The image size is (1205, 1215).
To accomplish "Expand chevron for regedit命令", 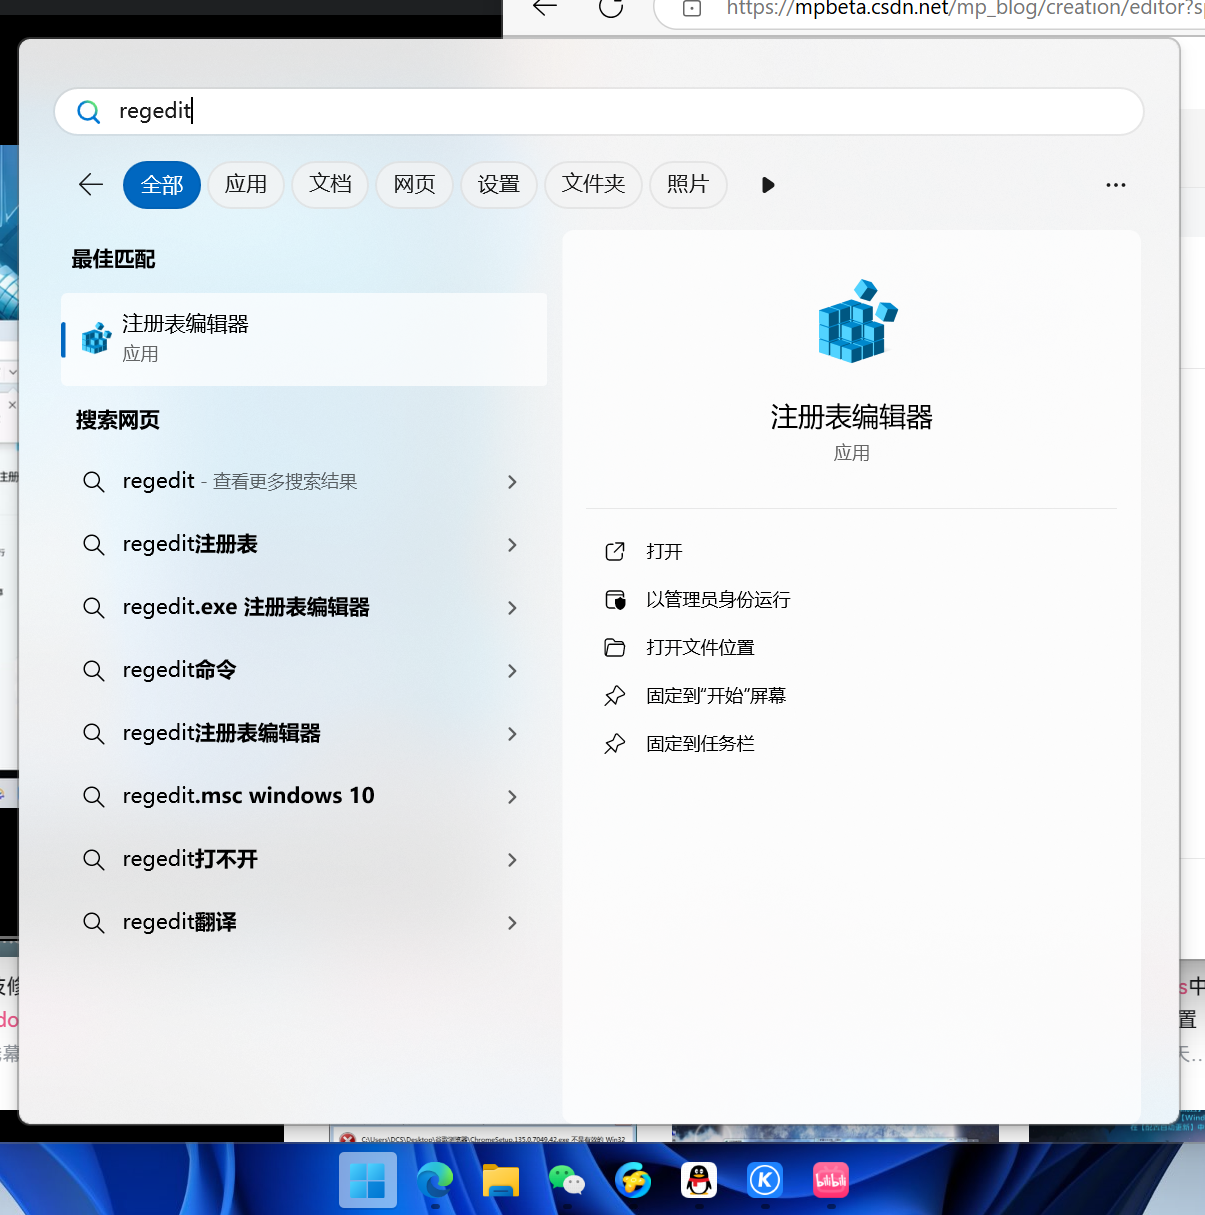I will click(x=512, y=671).
